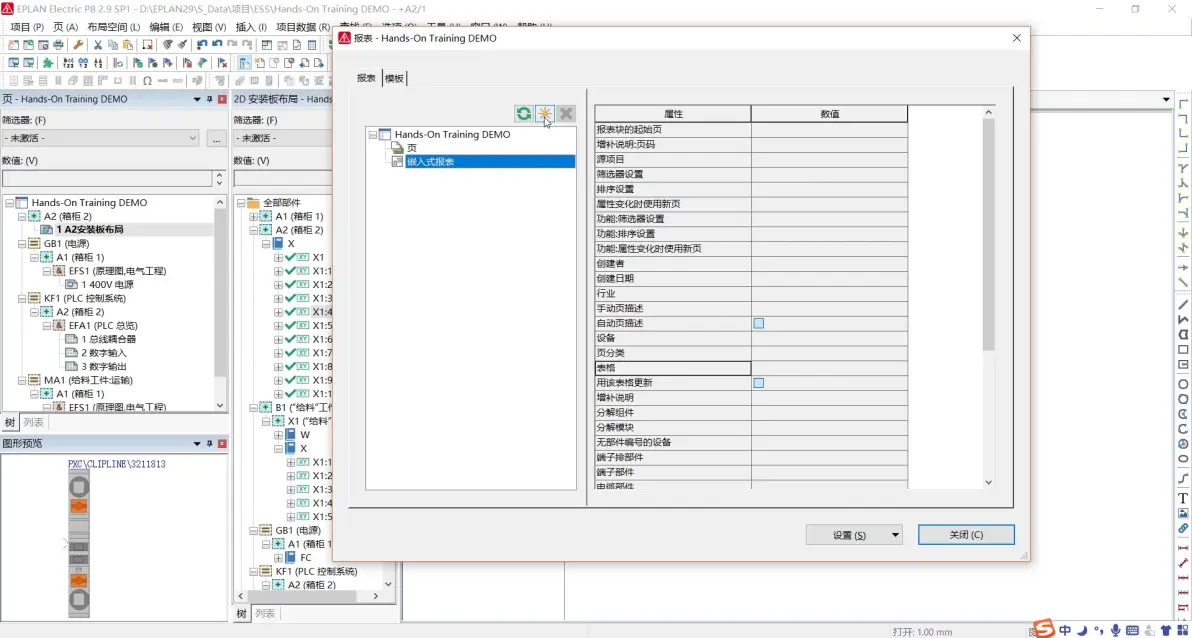Click the … button beside 页 panel filter
The image size is (1192, 638).
[217, 138]
